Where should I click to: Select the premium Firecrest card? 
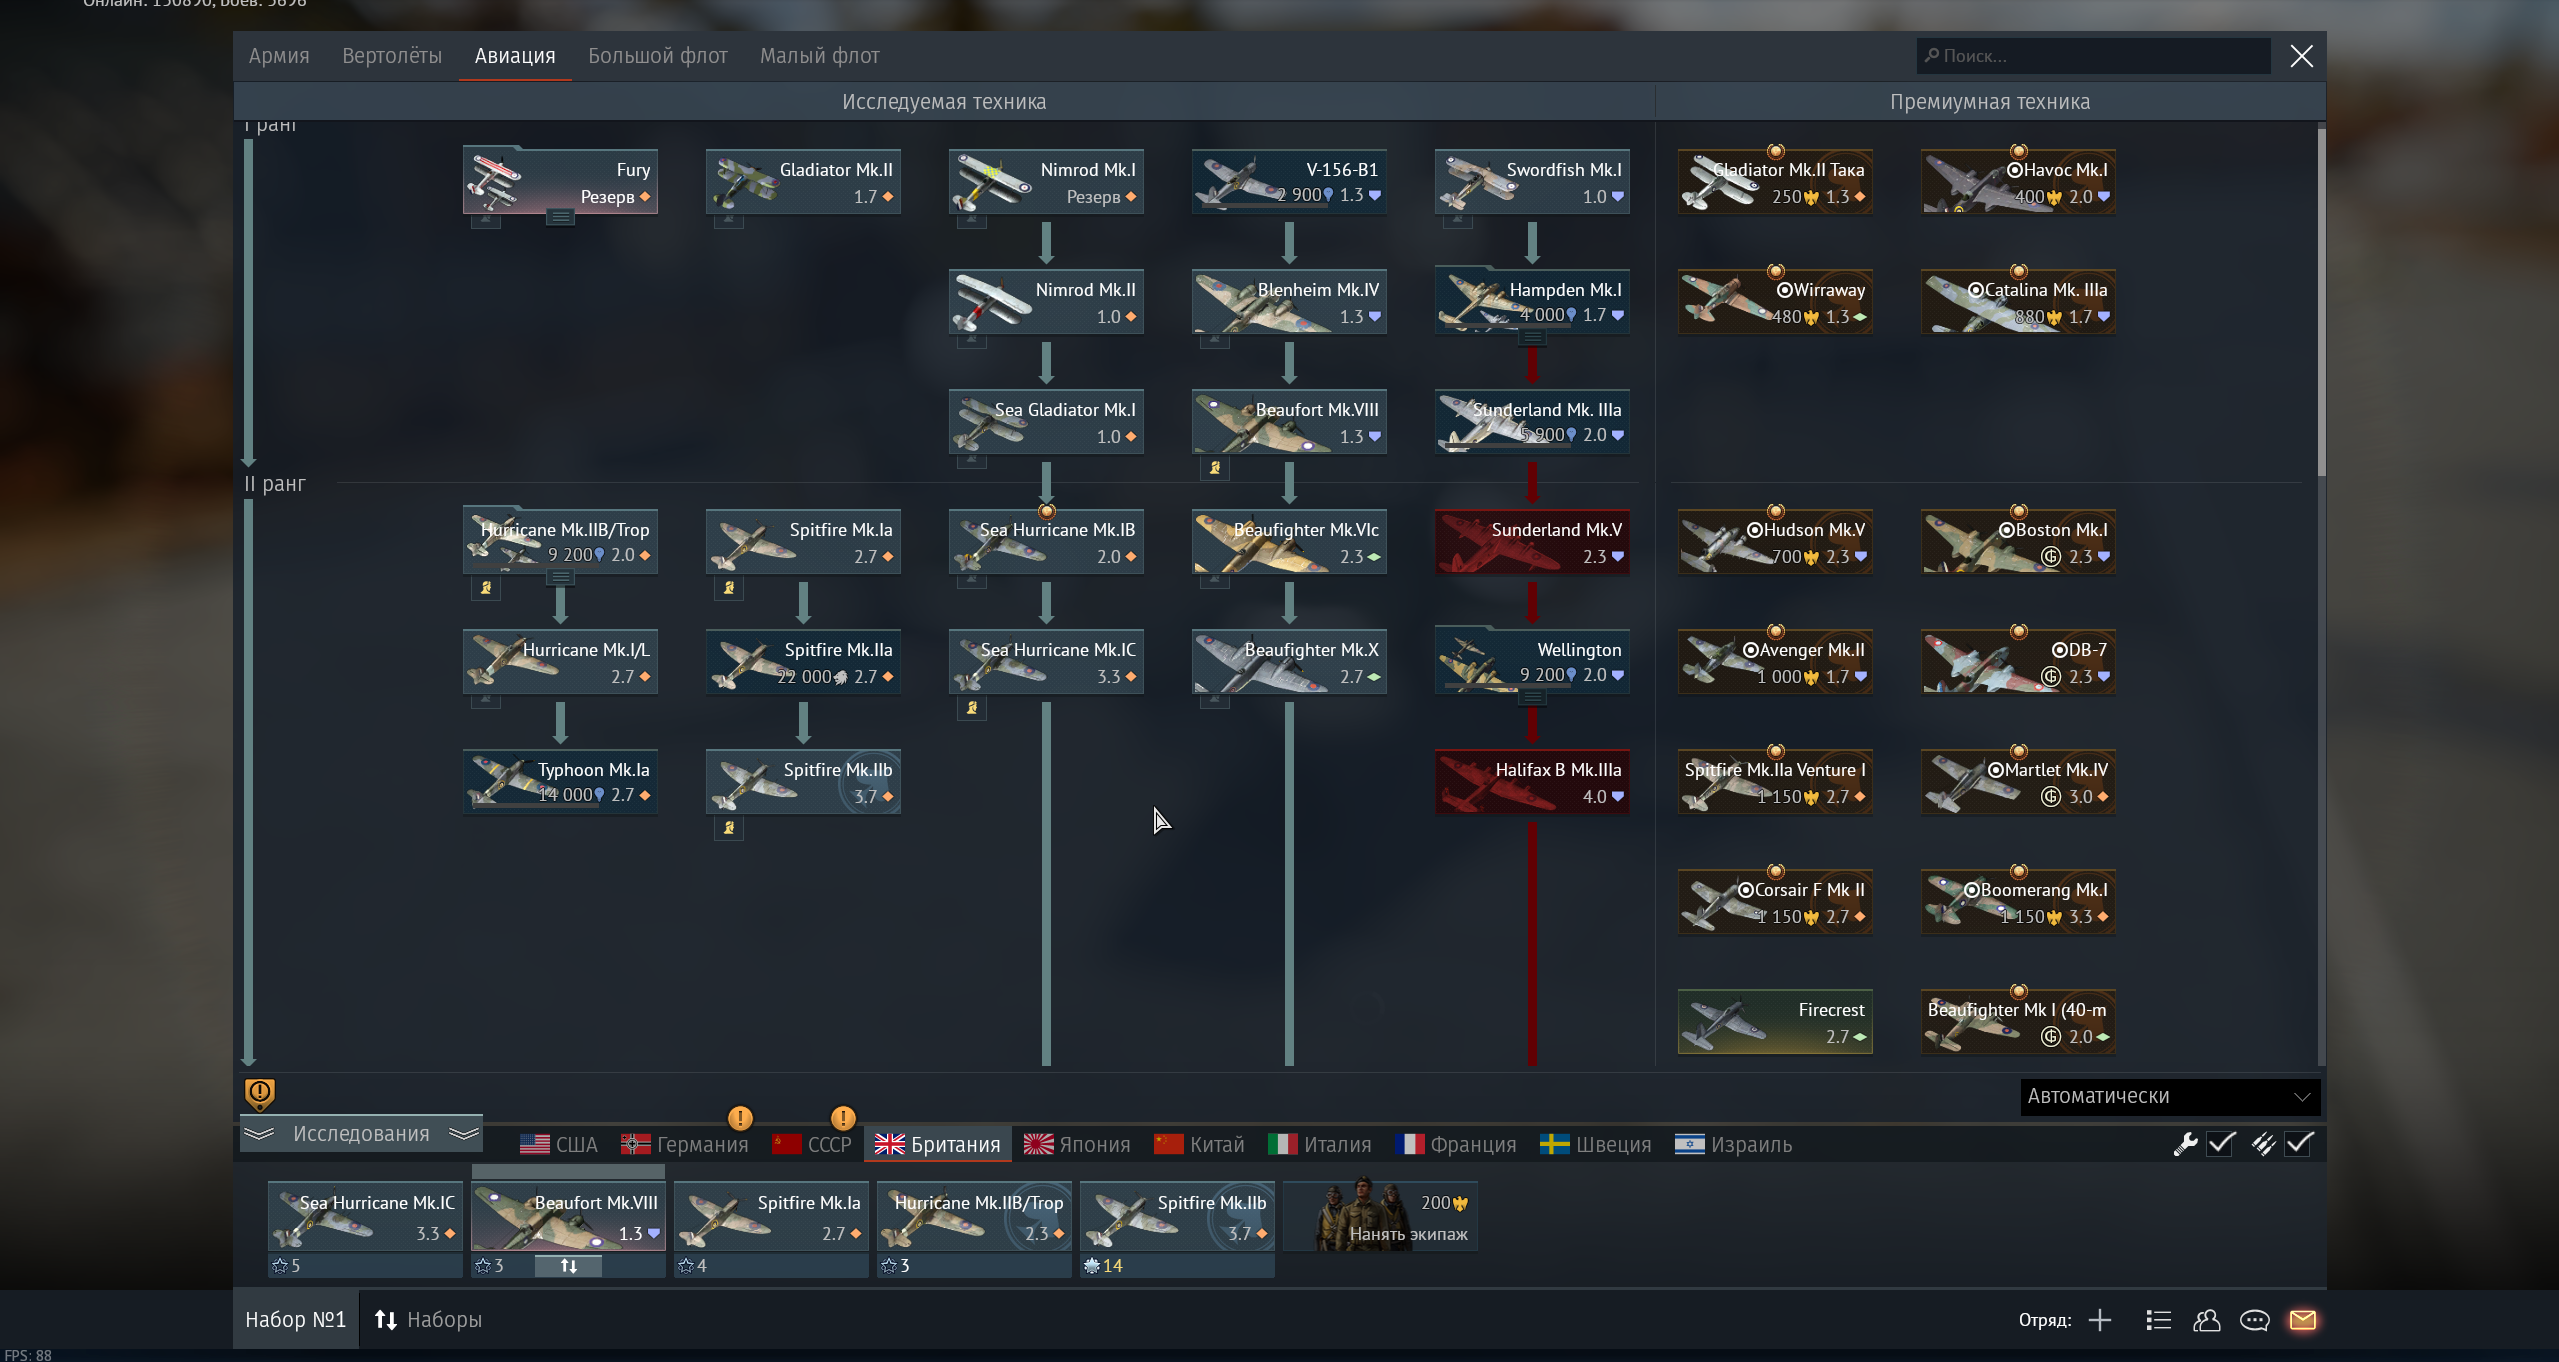pyautogui.click(x=1775, y=1021)
